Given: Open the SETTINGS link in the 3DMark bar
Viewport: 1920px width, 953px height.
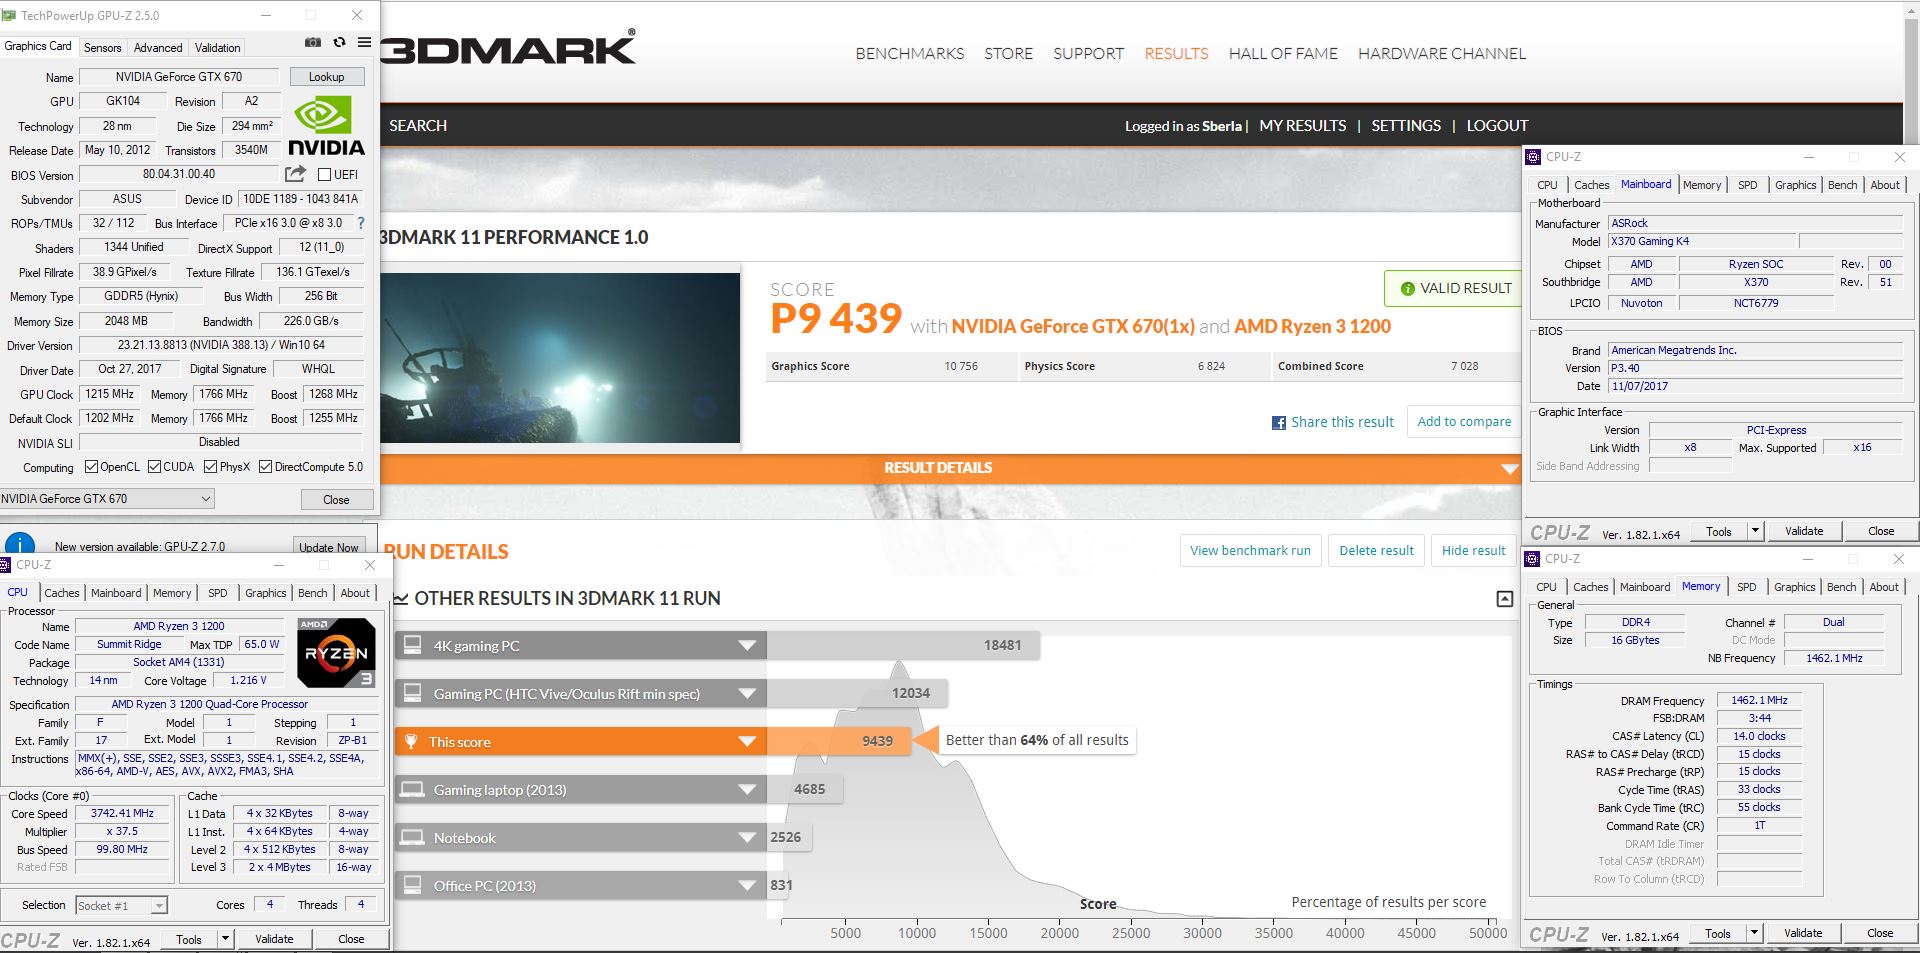Looking at the screenshot, I should [1406, 126].
